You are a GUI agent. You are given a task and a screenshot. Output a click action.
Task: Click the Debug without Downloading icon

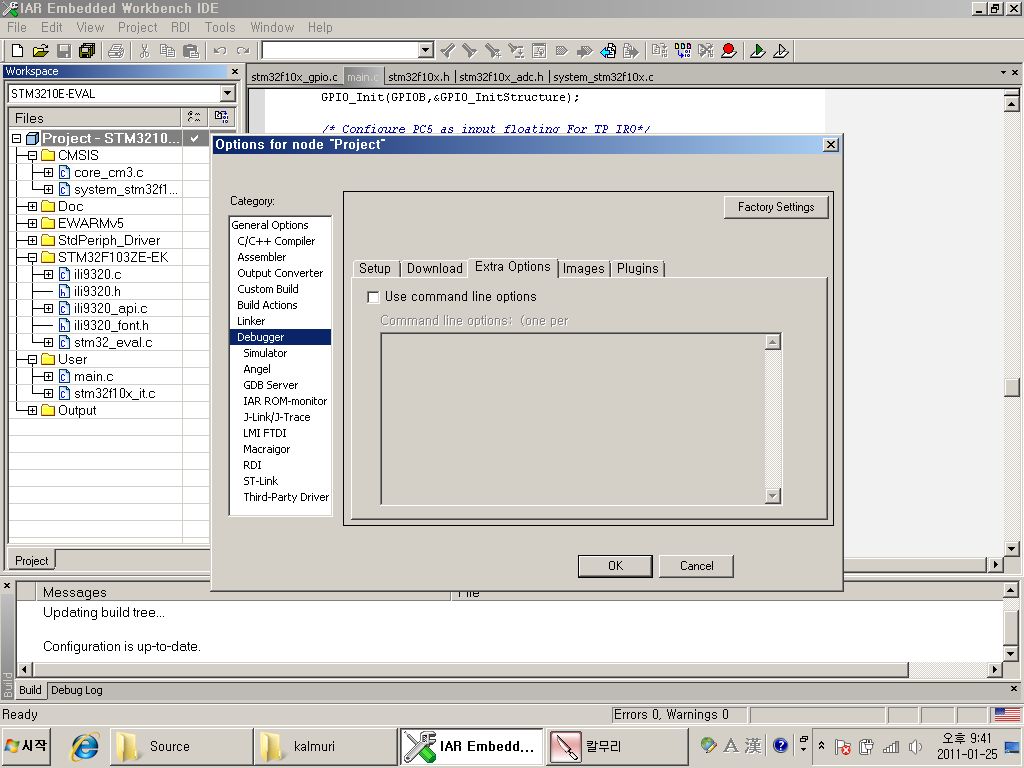(x=781, y=50)
